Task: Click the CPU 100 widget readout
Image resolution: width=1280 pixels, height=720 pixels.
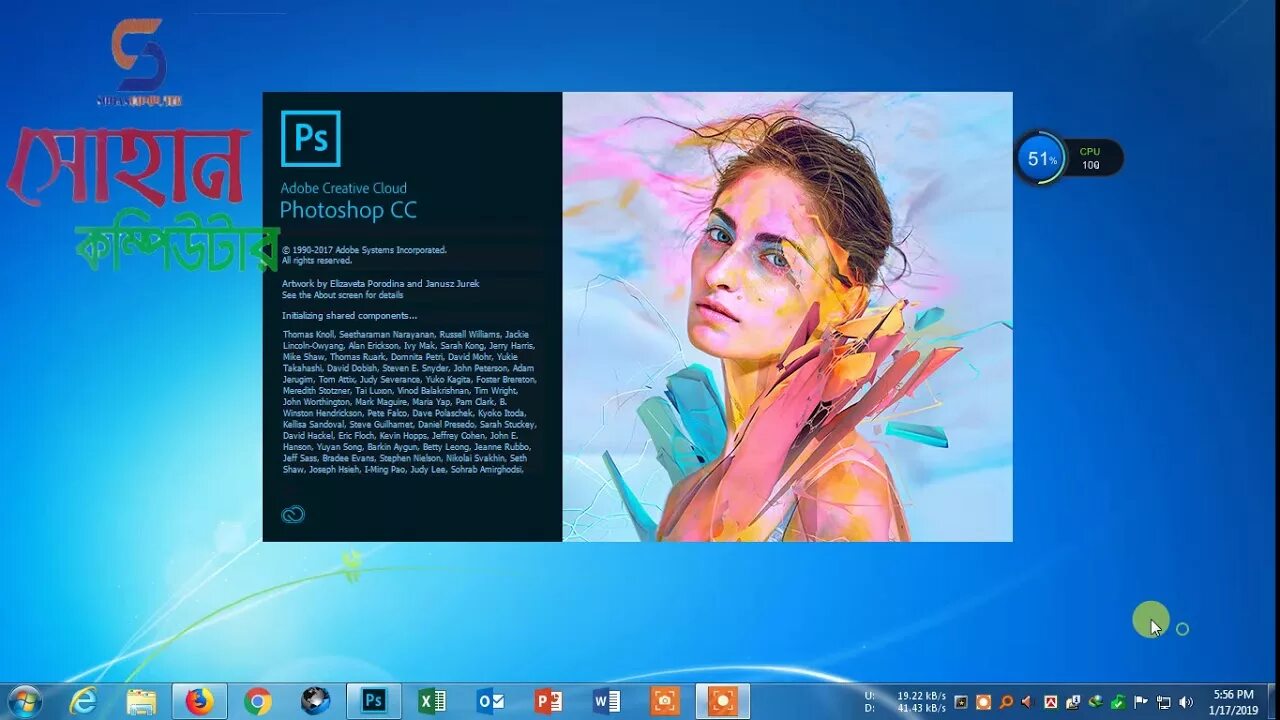Action: (x=1090, y=159)
